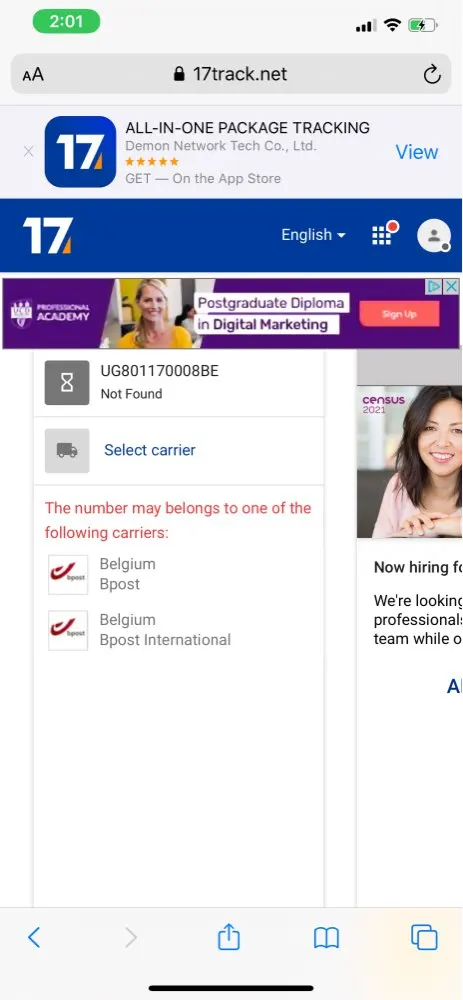Click the 17 logo in blue header
The width and height of the screenshot is (463, 1000).
pyautogui.click(x=48, y=235)
